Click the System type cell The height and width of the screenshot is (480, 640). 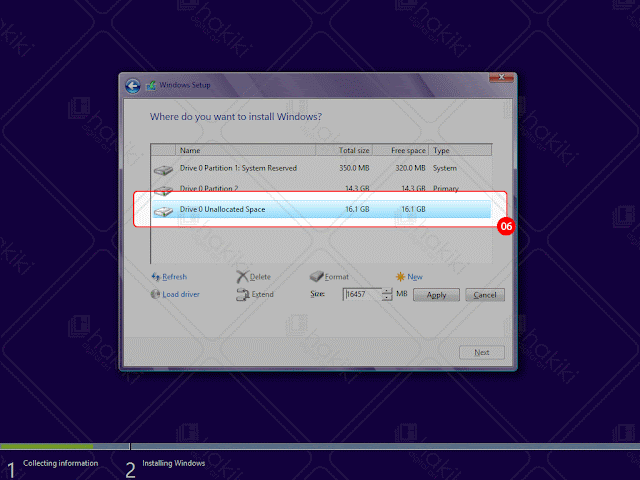(445, 168)
